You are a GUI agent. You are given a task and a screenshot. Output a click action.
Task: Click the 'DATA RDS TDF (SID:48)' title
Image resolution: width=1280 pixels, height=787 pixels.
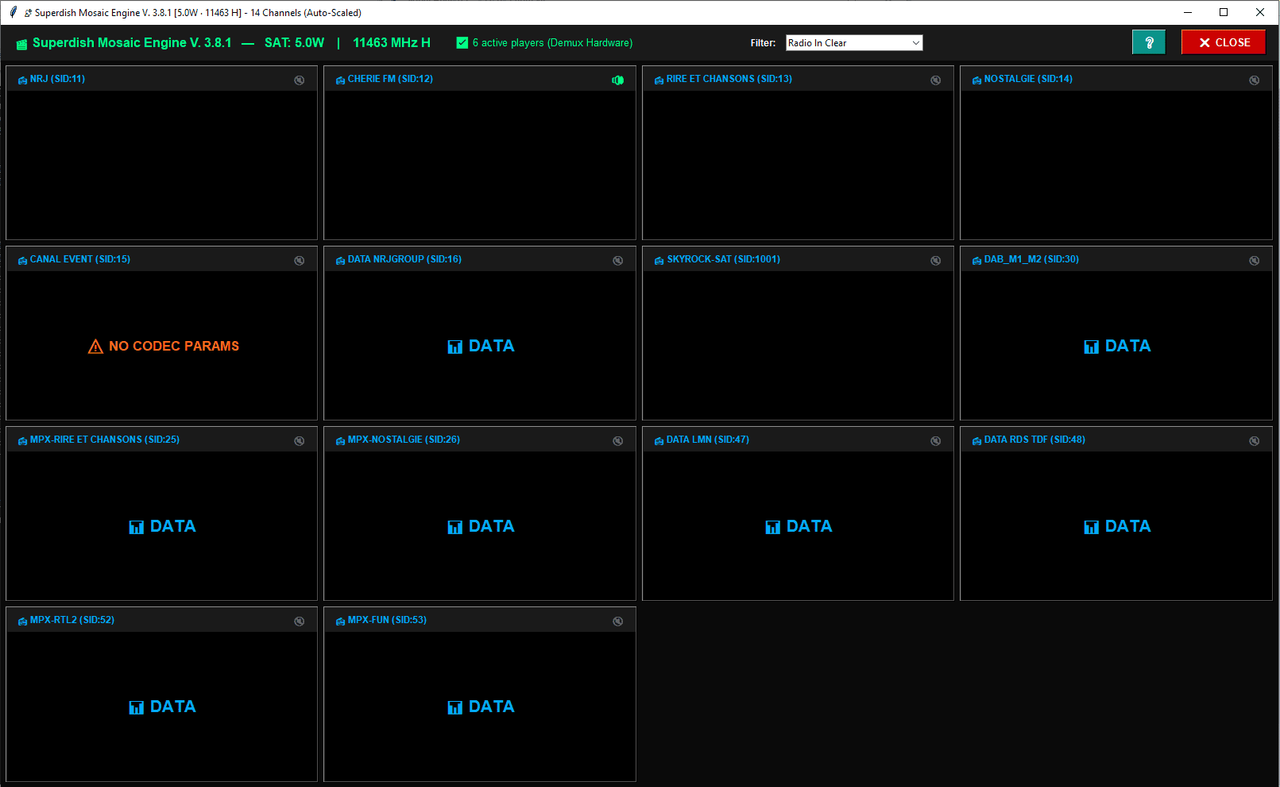(x=1034, y=440)
